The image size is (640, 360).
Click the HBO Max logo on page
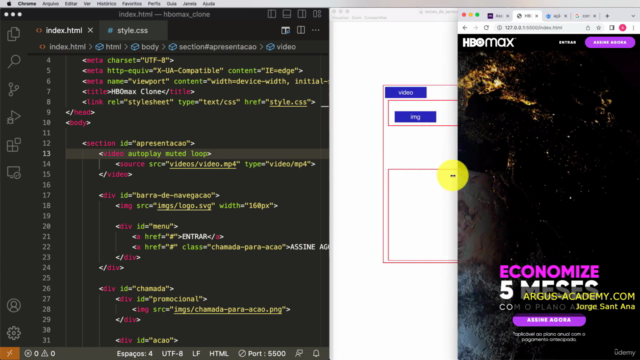489,42
